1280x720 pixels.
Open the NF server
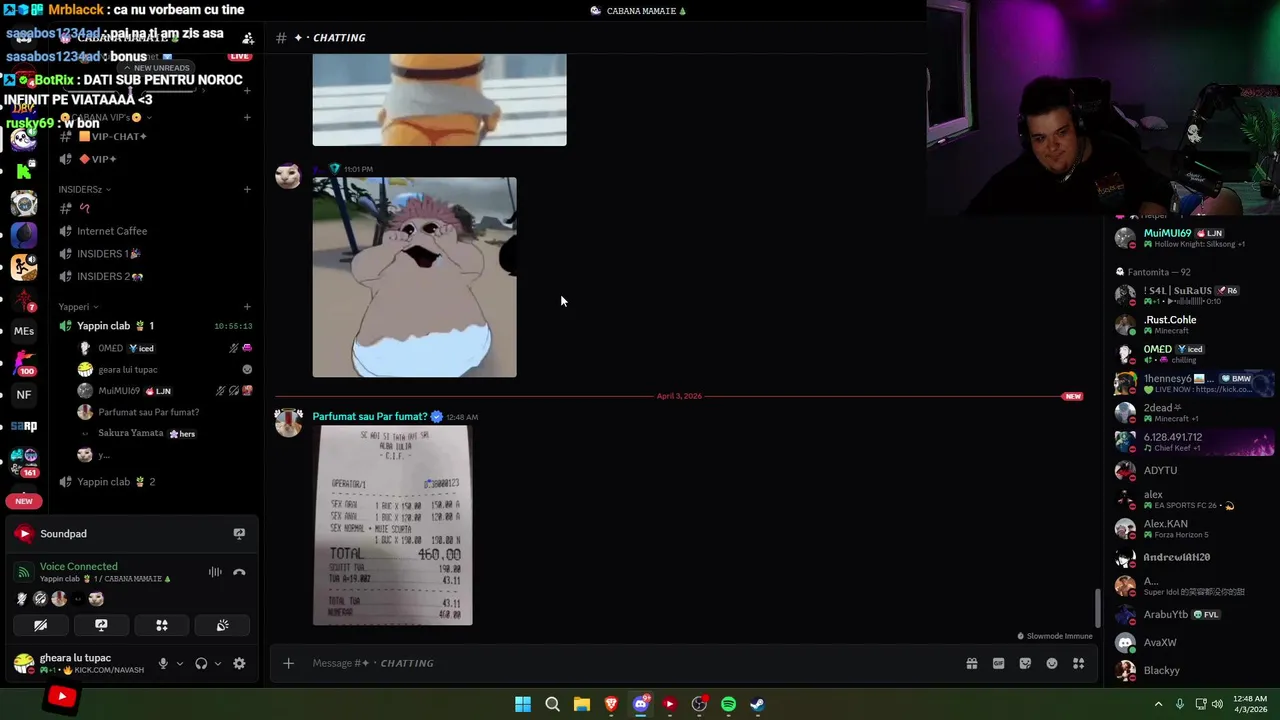click(x=24, y=394)
